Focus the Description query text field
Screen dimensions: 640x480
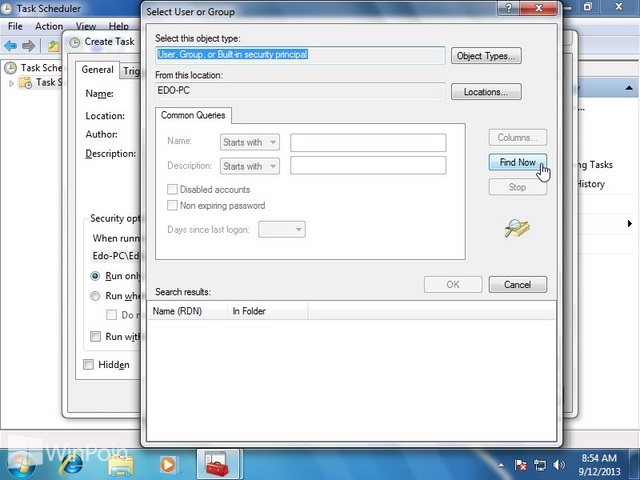point(368,166)
